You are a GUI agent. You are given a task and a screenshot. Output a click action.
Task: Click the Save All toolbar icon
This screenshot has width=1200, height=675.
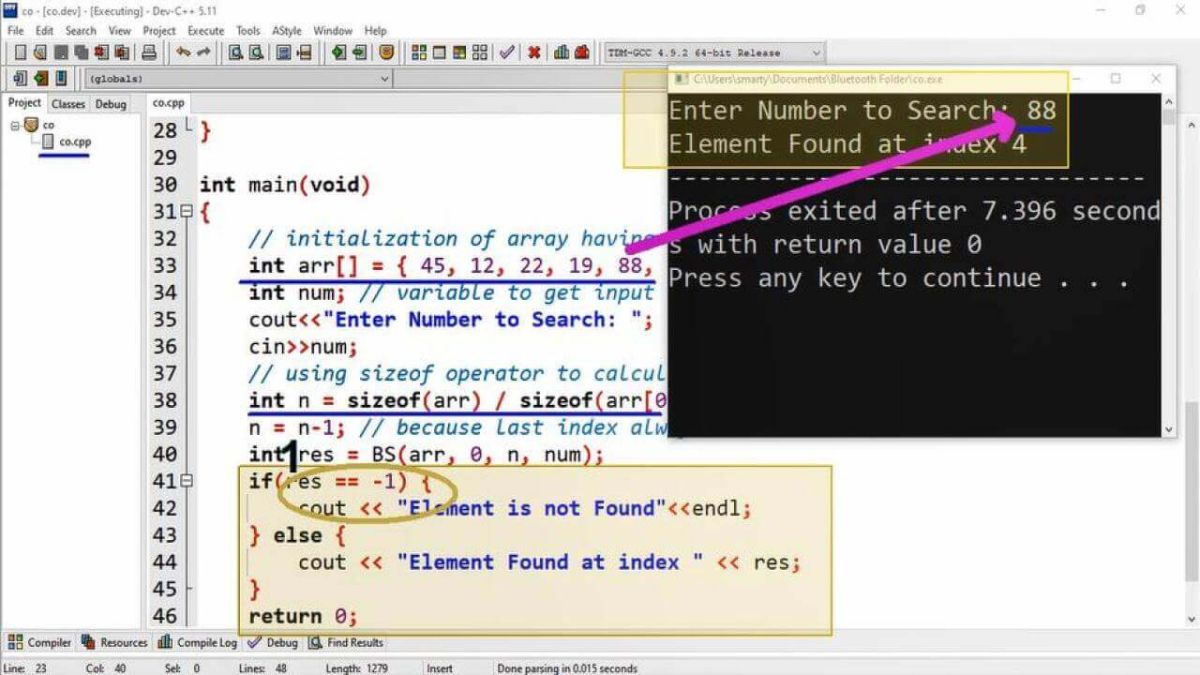(81, 52)
